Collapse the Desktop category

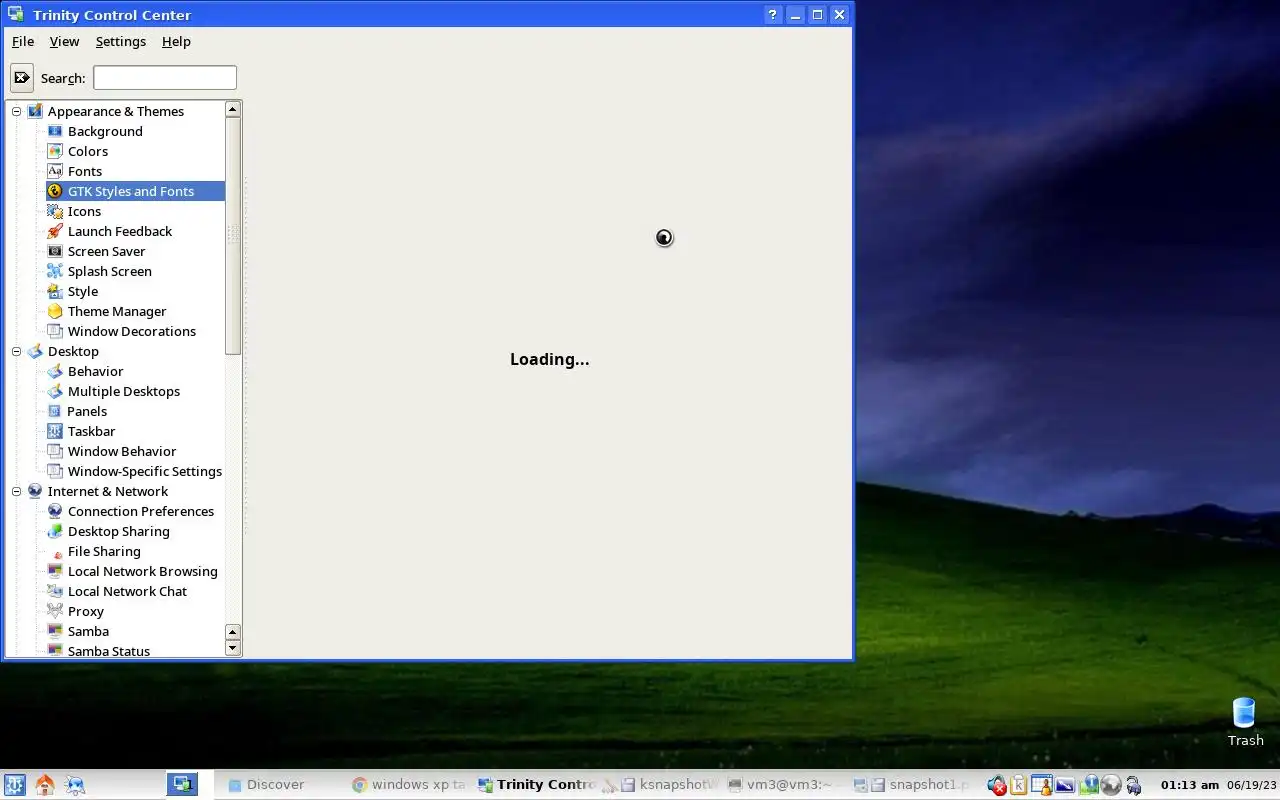click(x=16, y=351)
